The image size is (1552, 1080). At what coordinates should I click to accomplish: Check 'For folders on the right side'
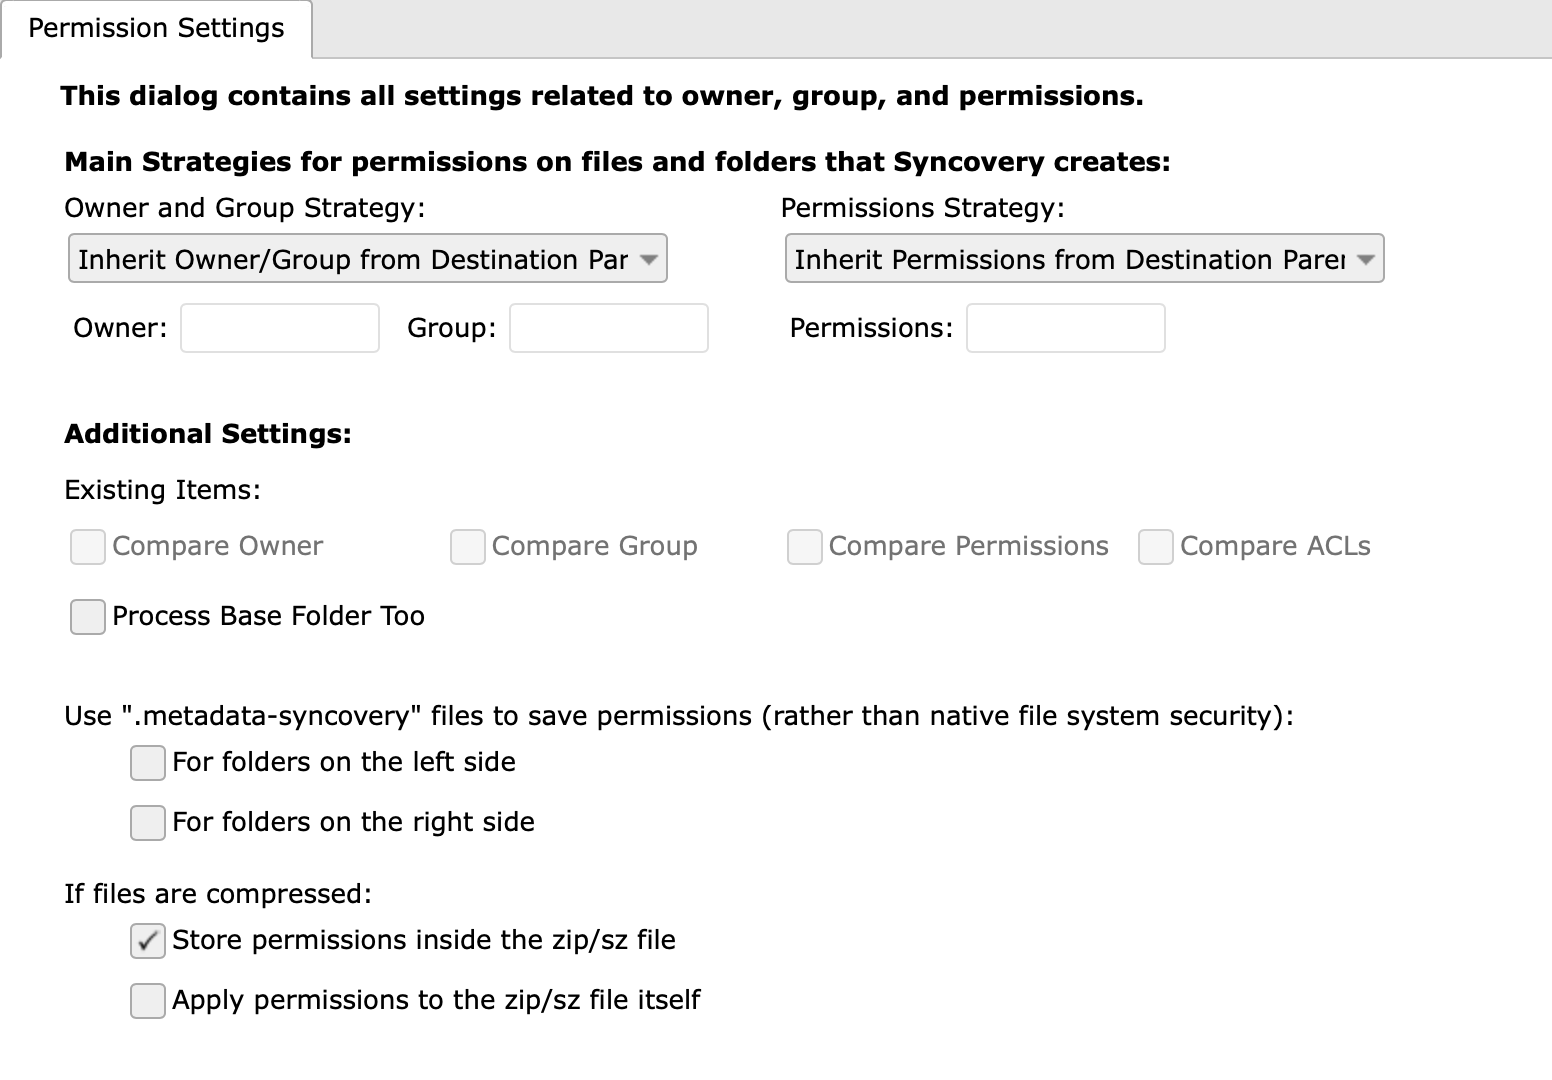[147, 823]
